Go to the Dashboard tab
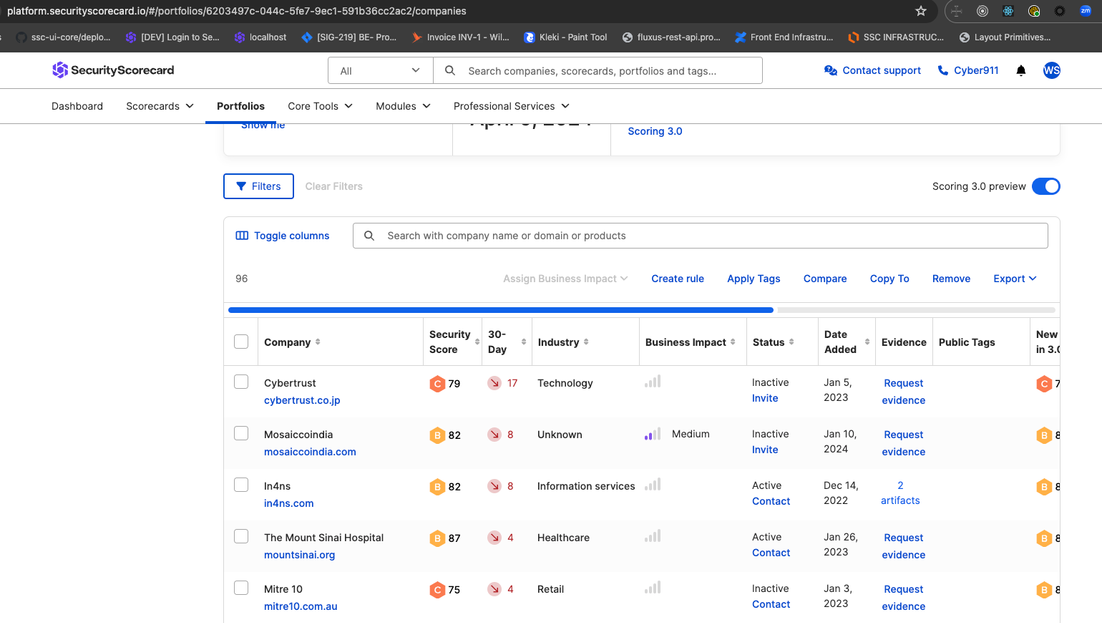Viewport: 1102px width, 623px height. [77, 106]
